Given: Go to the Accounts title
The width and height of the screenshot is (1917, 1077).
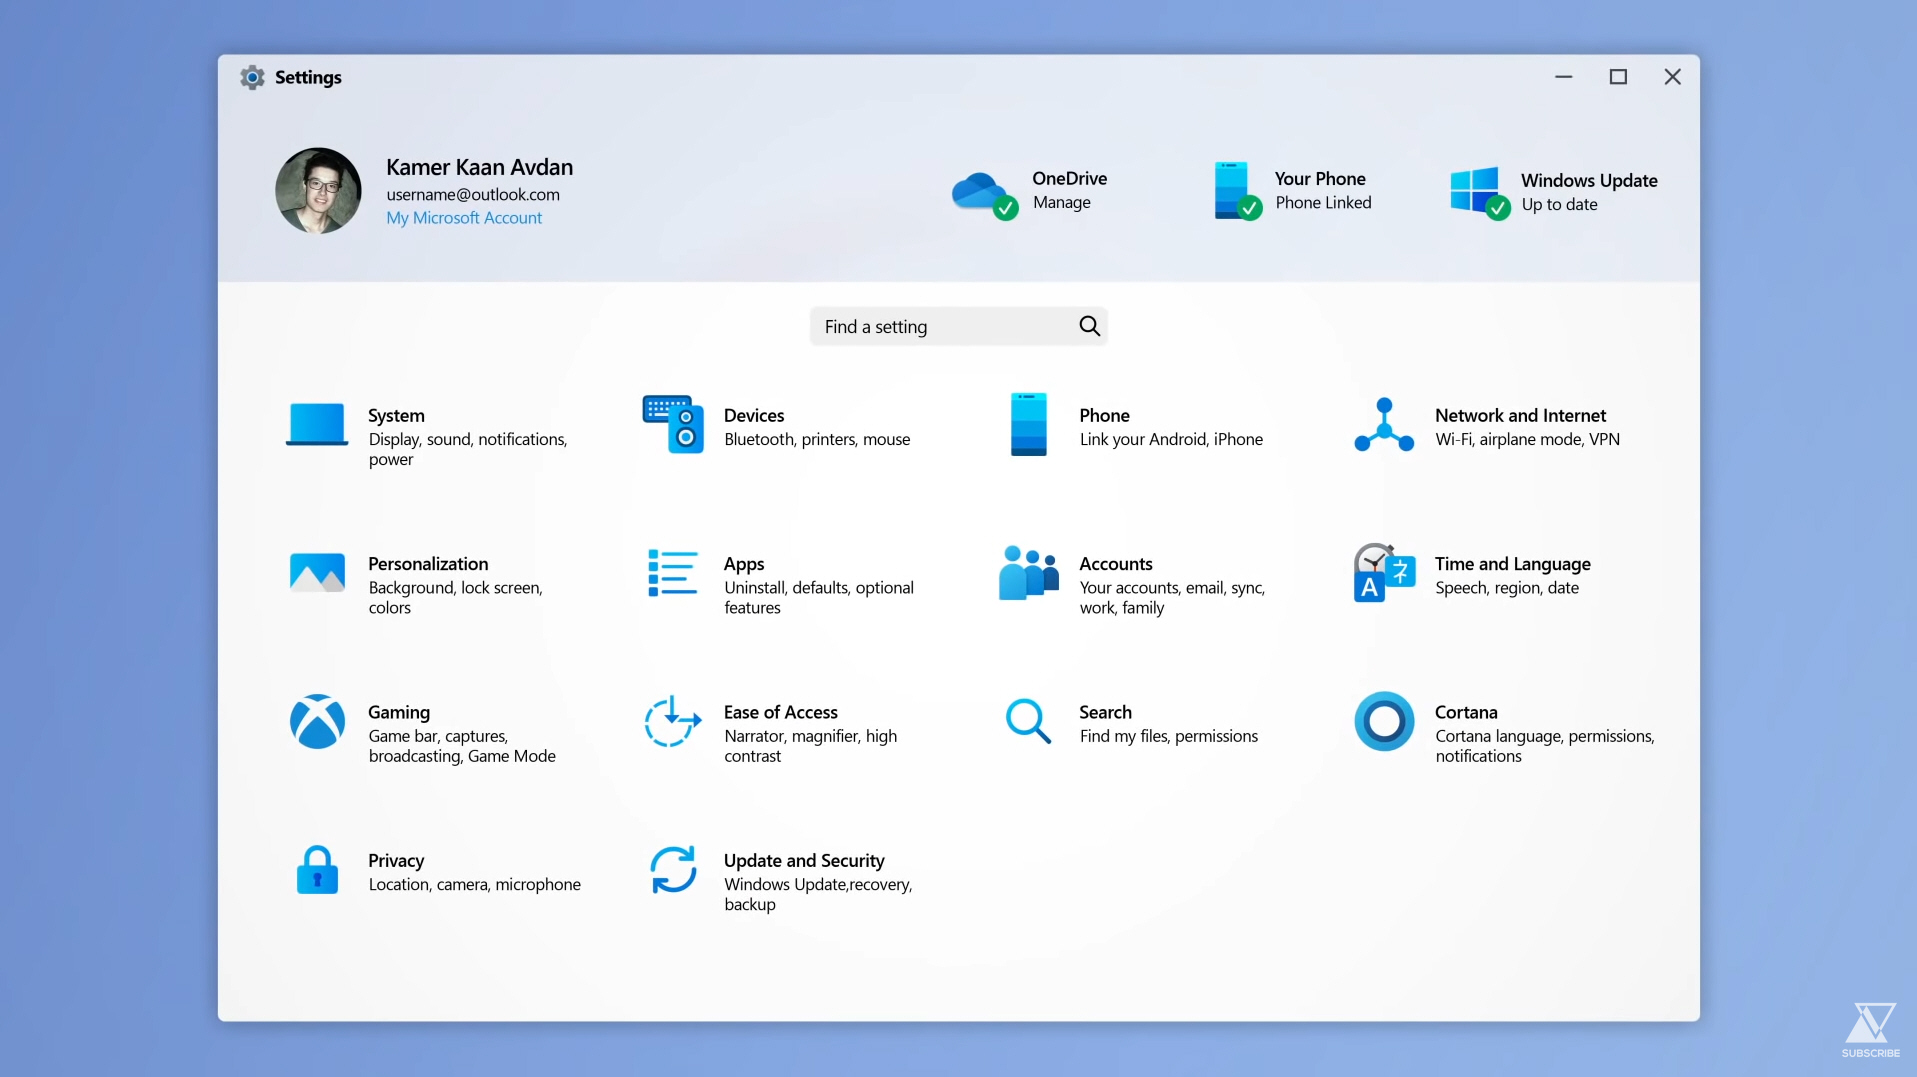Looking at the screenshot, I should tap(1116, 564).
